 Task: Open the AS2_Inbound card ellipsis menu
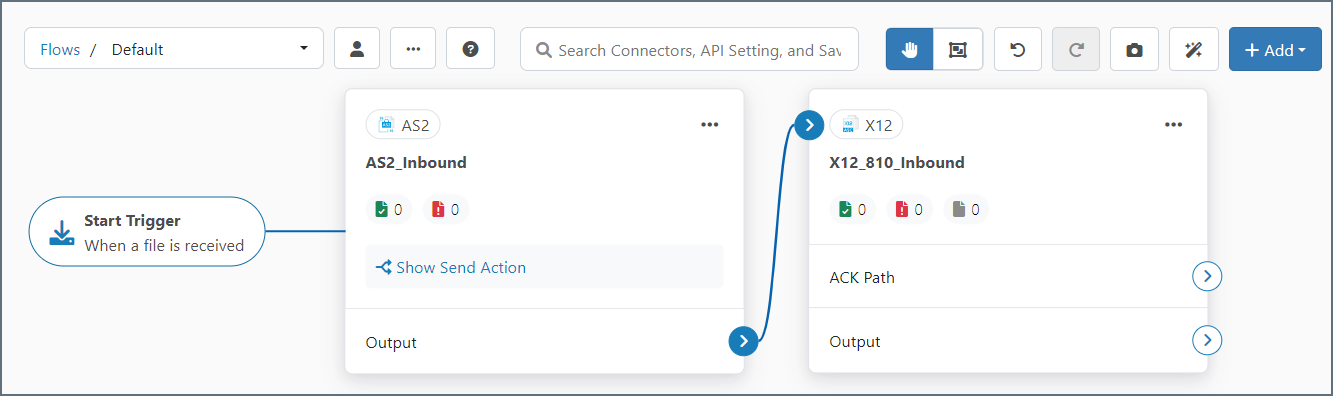pos(710,125)
